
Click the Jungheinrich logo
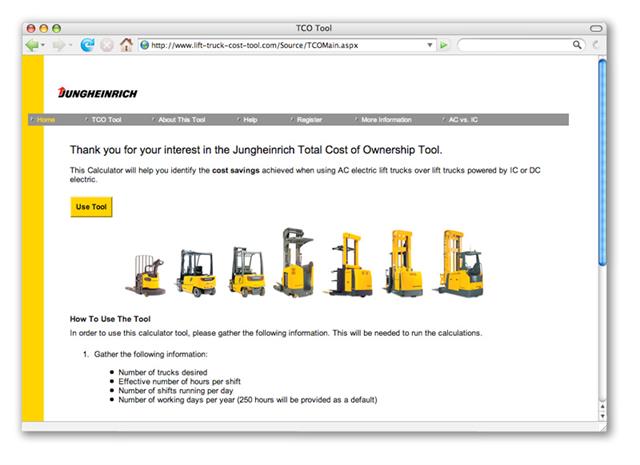pyautogui.click(x=97, y=93)
